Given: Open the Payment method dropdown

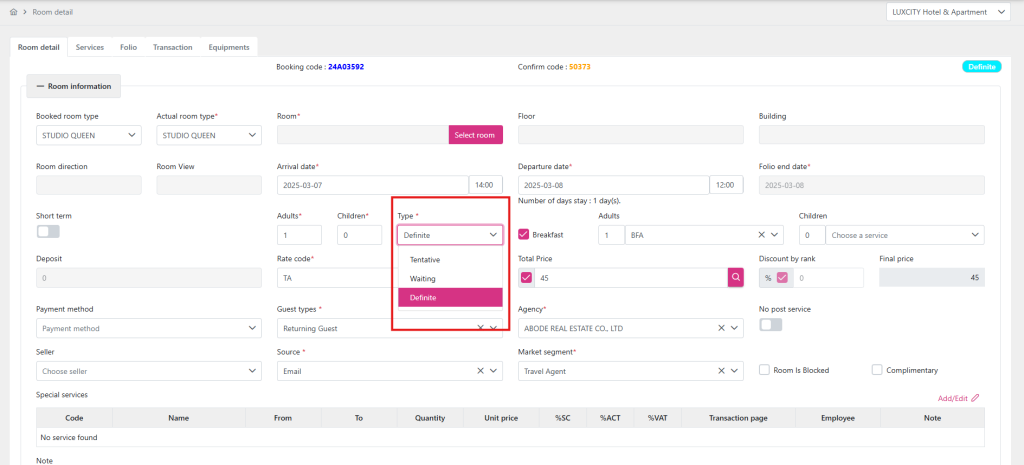Looking at the screenshot, I should click(x=150, y=328).
